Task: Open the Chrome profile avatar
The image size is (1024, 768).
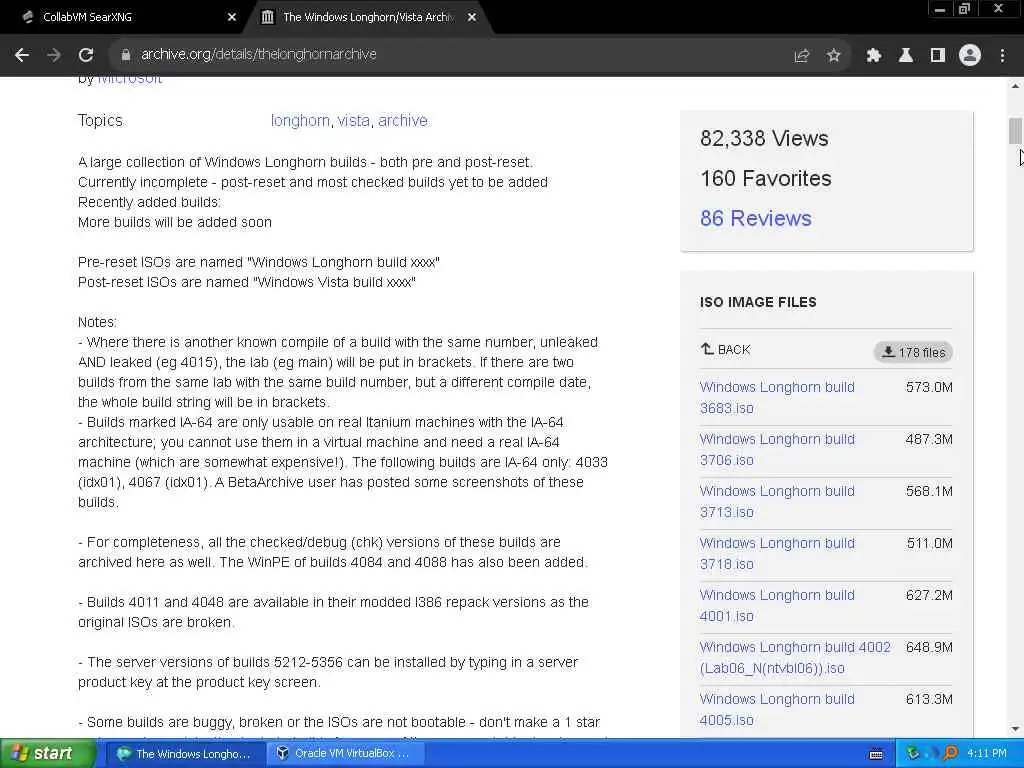Action: [x=970, y=56]
